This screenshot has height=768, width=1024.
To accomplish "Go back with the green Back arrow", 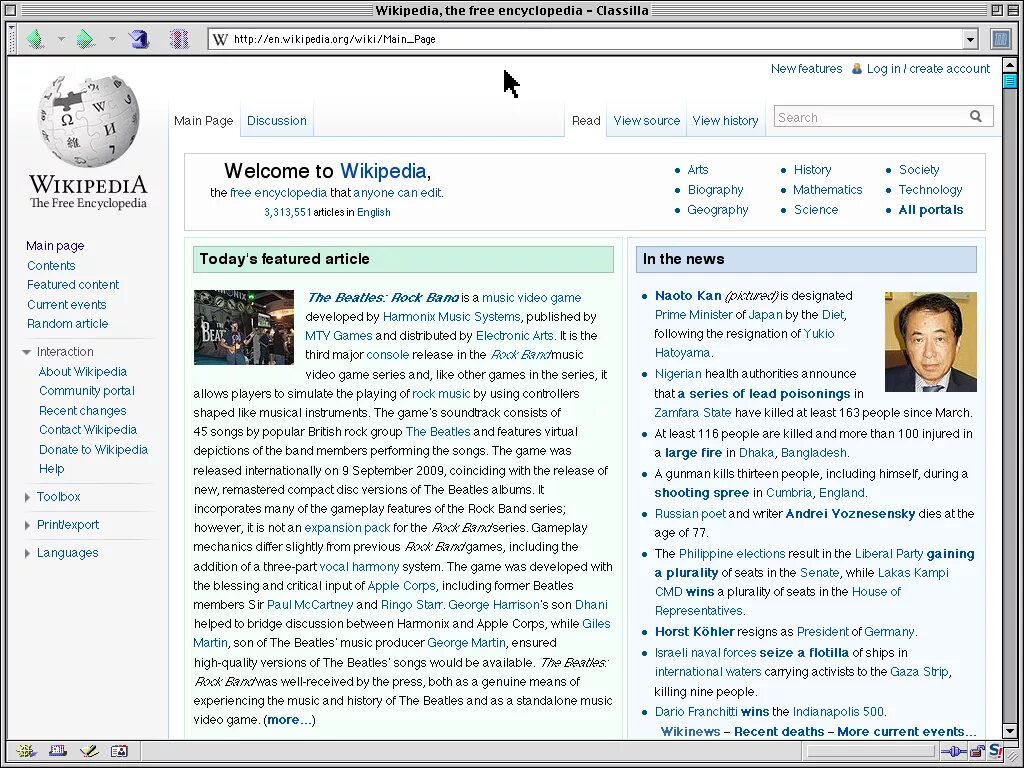I will click(x=35, y=39).
